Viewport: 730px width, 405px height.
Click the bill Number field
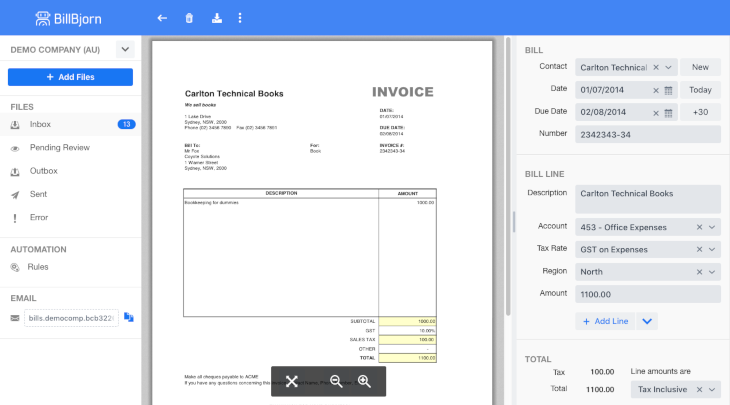[648, 135]
